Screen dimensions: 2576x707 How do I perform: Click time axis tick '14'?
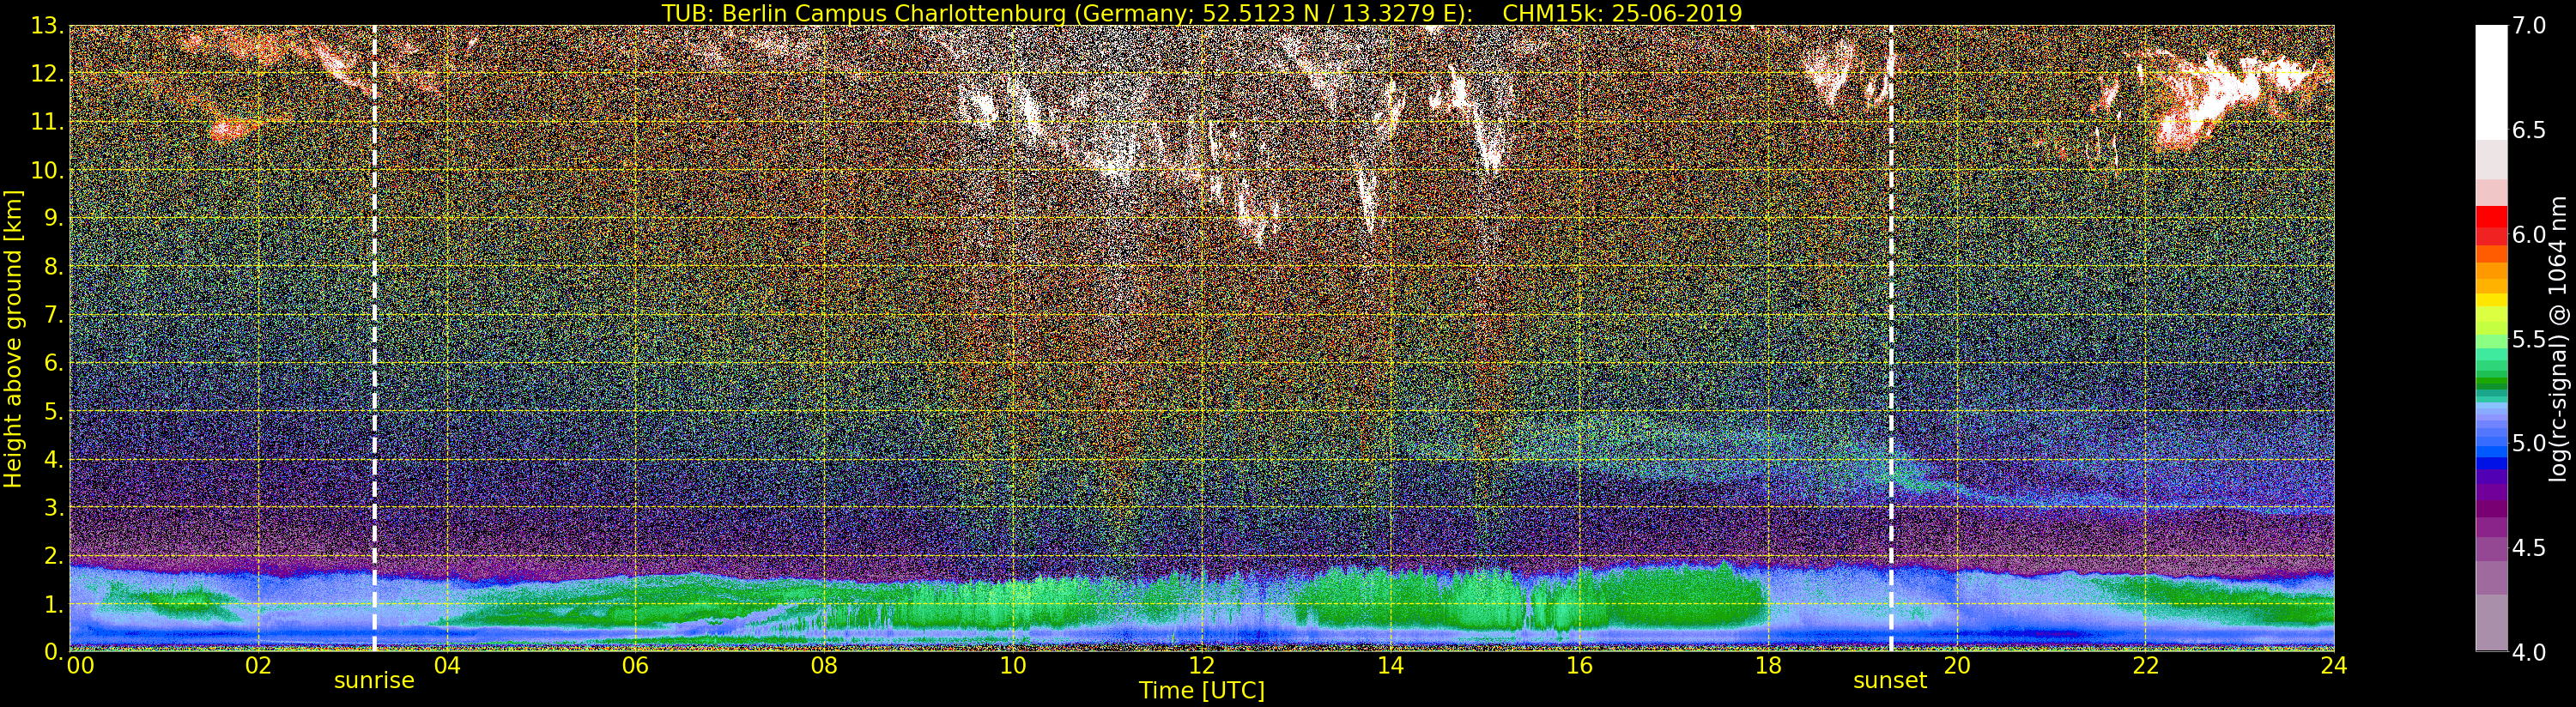1390,666
